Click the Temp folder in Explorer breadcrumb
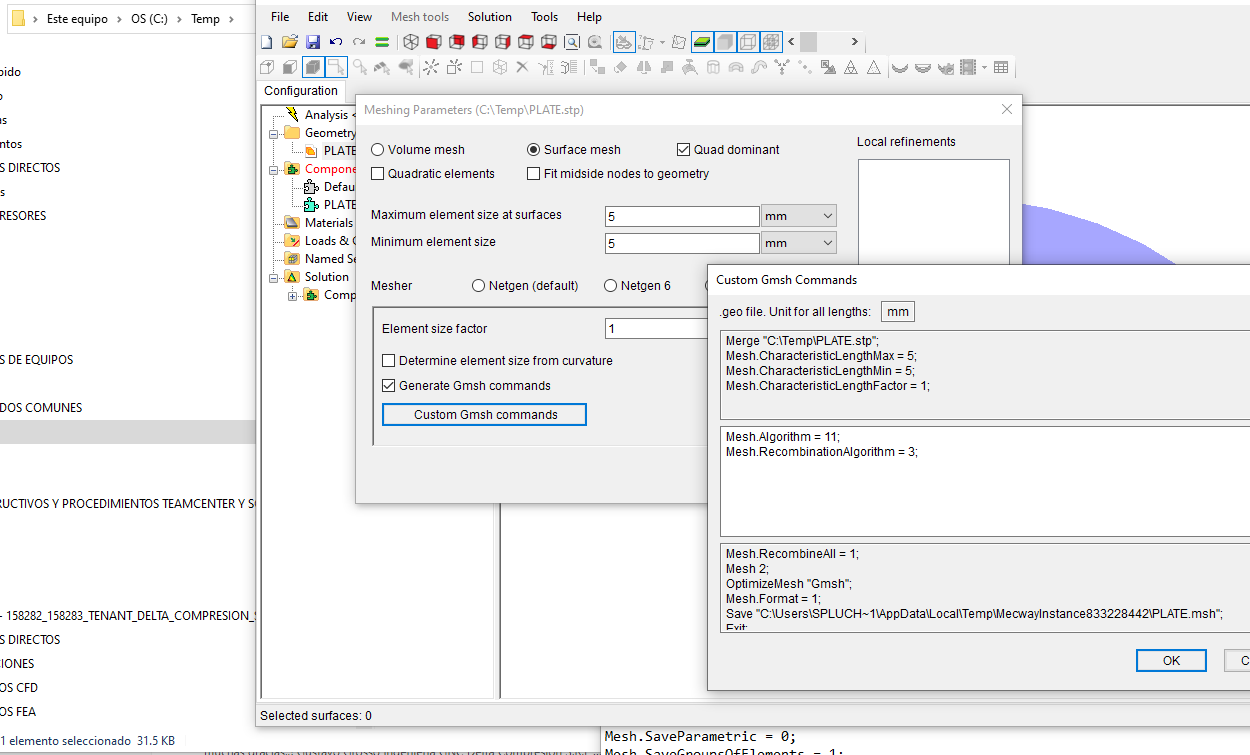This screenshot has height=755, width=1250. (205, 19)
